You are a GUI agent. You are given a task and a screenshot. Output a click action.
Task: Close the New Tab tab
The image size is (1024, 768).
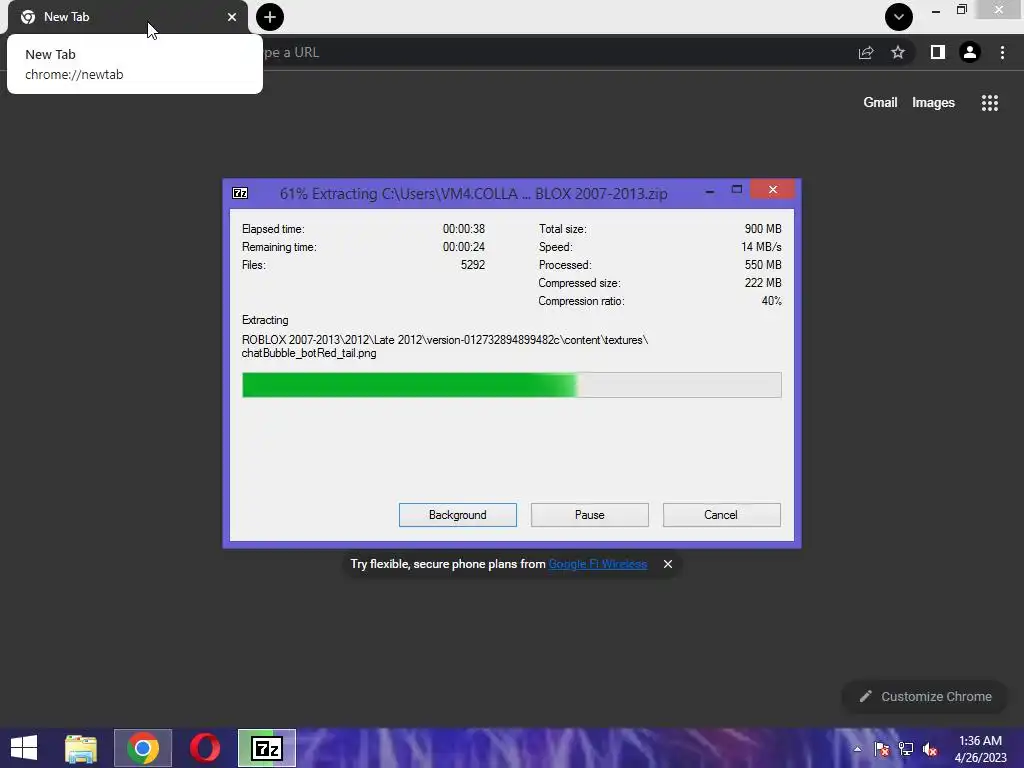(232, 17)
